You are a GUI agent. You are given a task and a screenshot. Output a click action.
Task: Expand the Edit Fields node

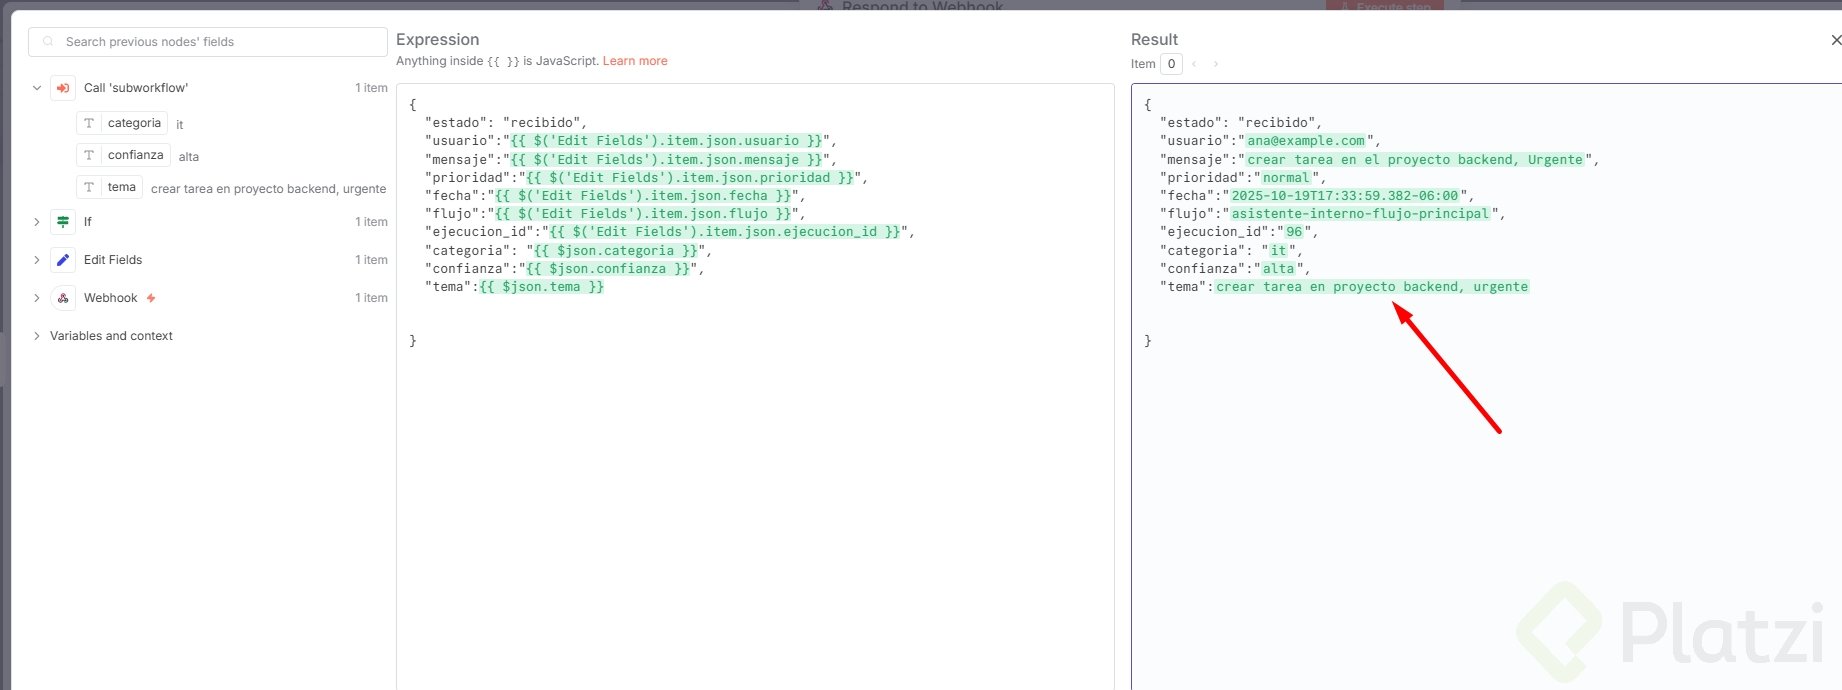pos(37,260)
